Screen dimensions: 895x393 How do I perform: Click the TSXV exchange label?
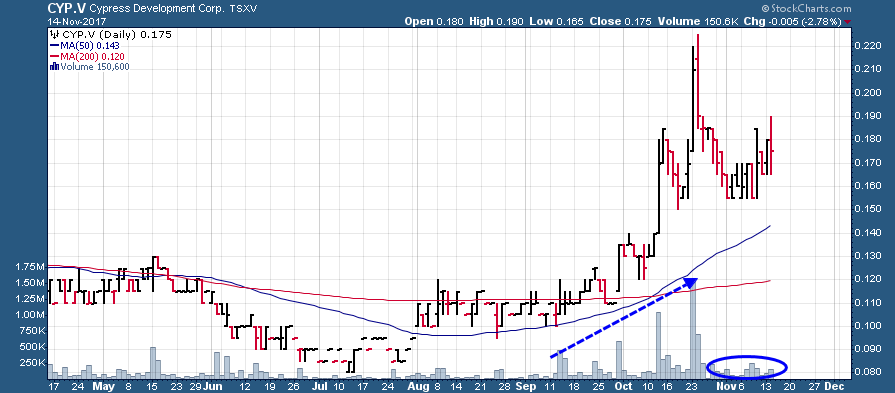point(244,9)
